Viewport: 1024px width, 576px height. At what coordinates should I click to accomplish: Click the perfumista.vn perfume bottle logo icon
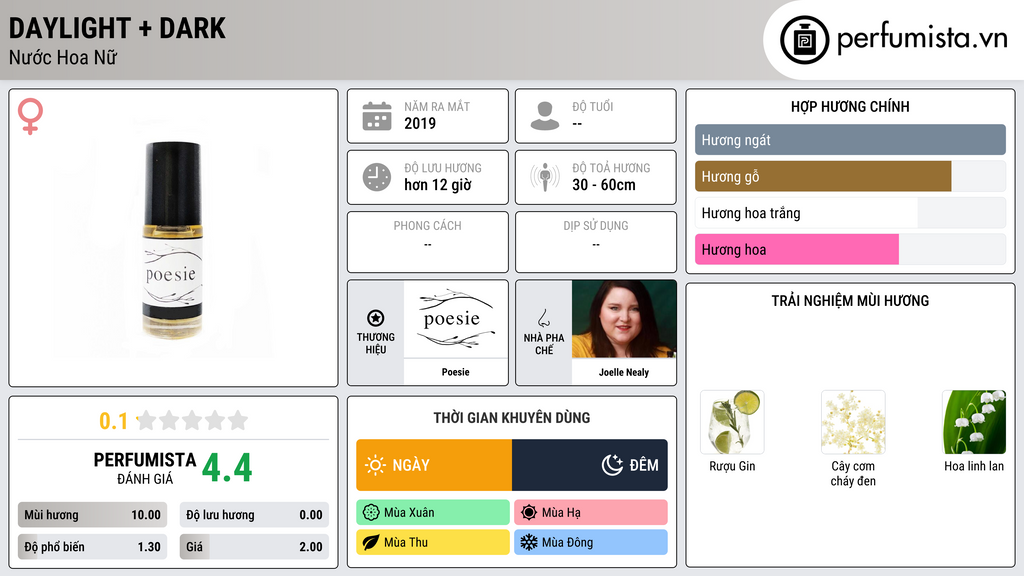coord(804,40)
